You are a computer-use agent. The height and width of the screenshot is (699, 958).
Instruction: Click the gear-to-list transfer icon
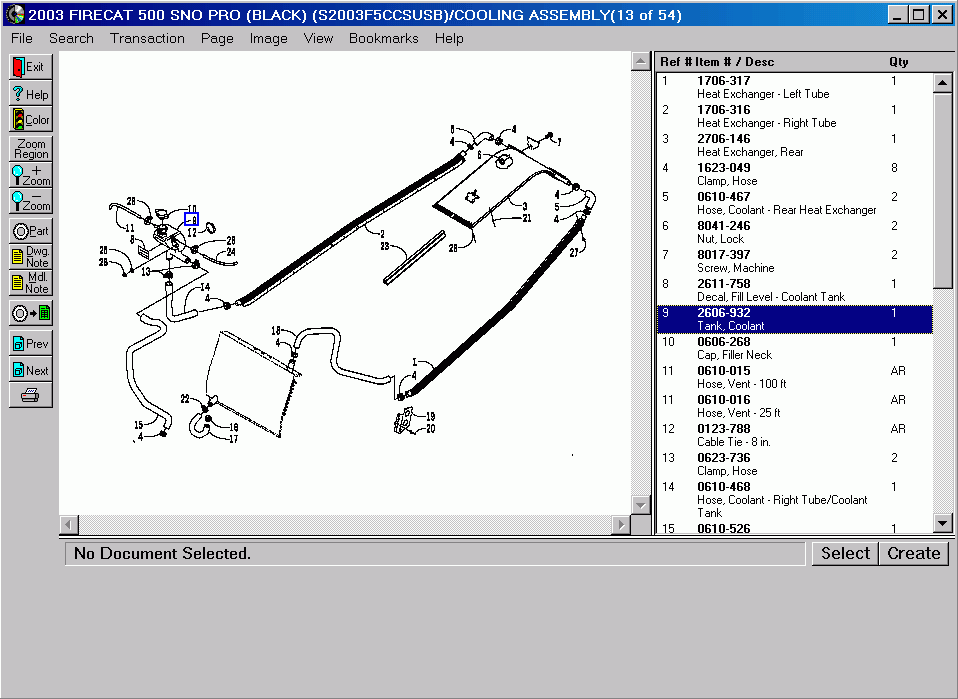point(30,313)
